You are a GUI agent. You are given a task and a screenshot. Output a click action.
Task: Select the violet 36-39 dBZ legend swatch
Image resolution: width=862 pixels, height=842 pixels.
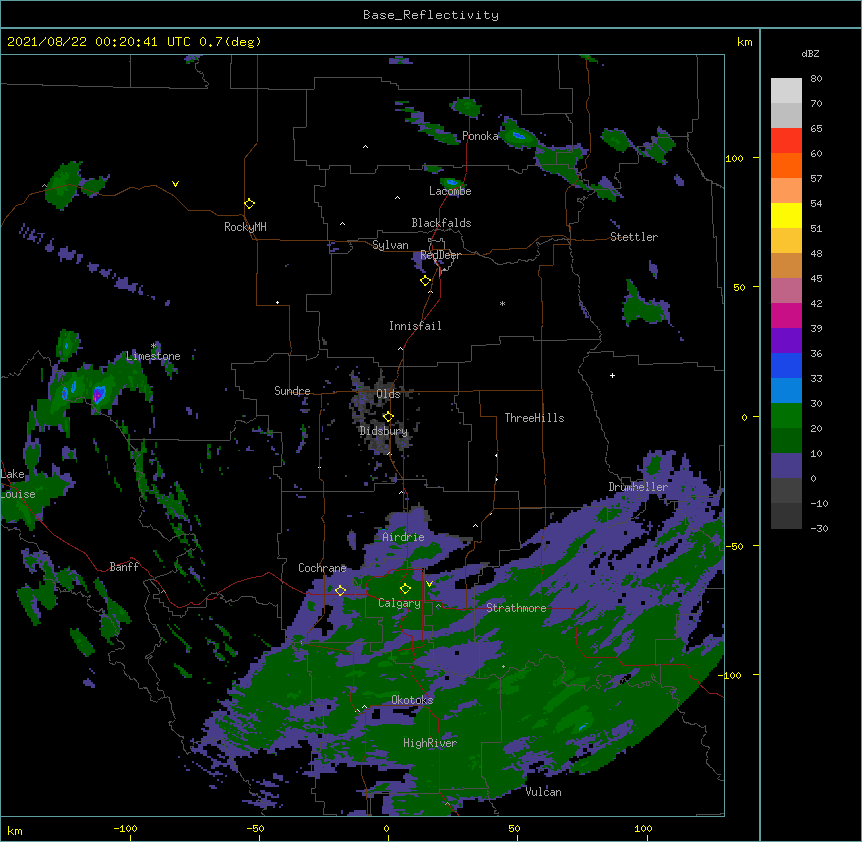pyautogui.click(x=786, y=341)
